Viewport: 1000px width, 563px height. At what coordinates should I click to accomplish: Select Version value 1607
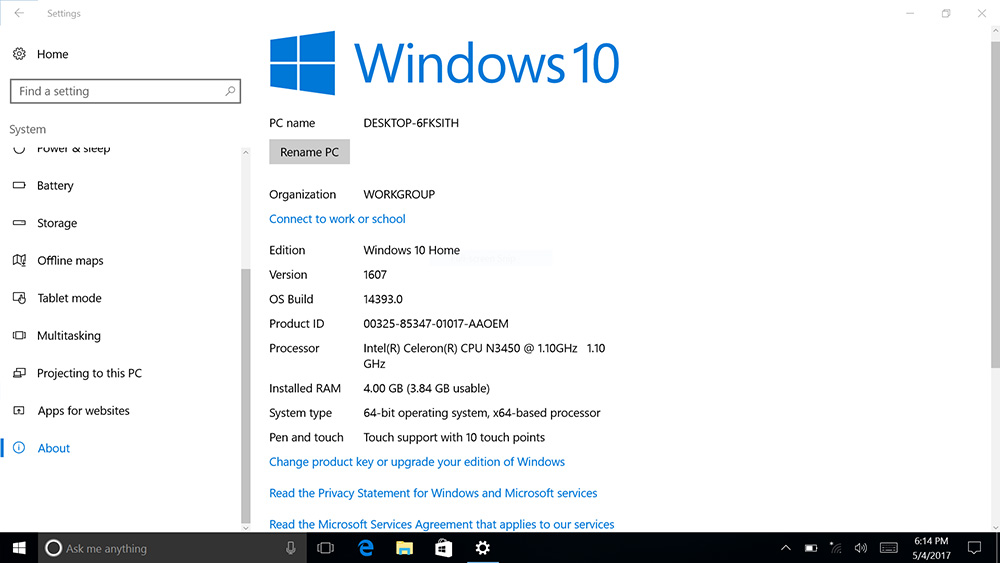click(375, 275)
